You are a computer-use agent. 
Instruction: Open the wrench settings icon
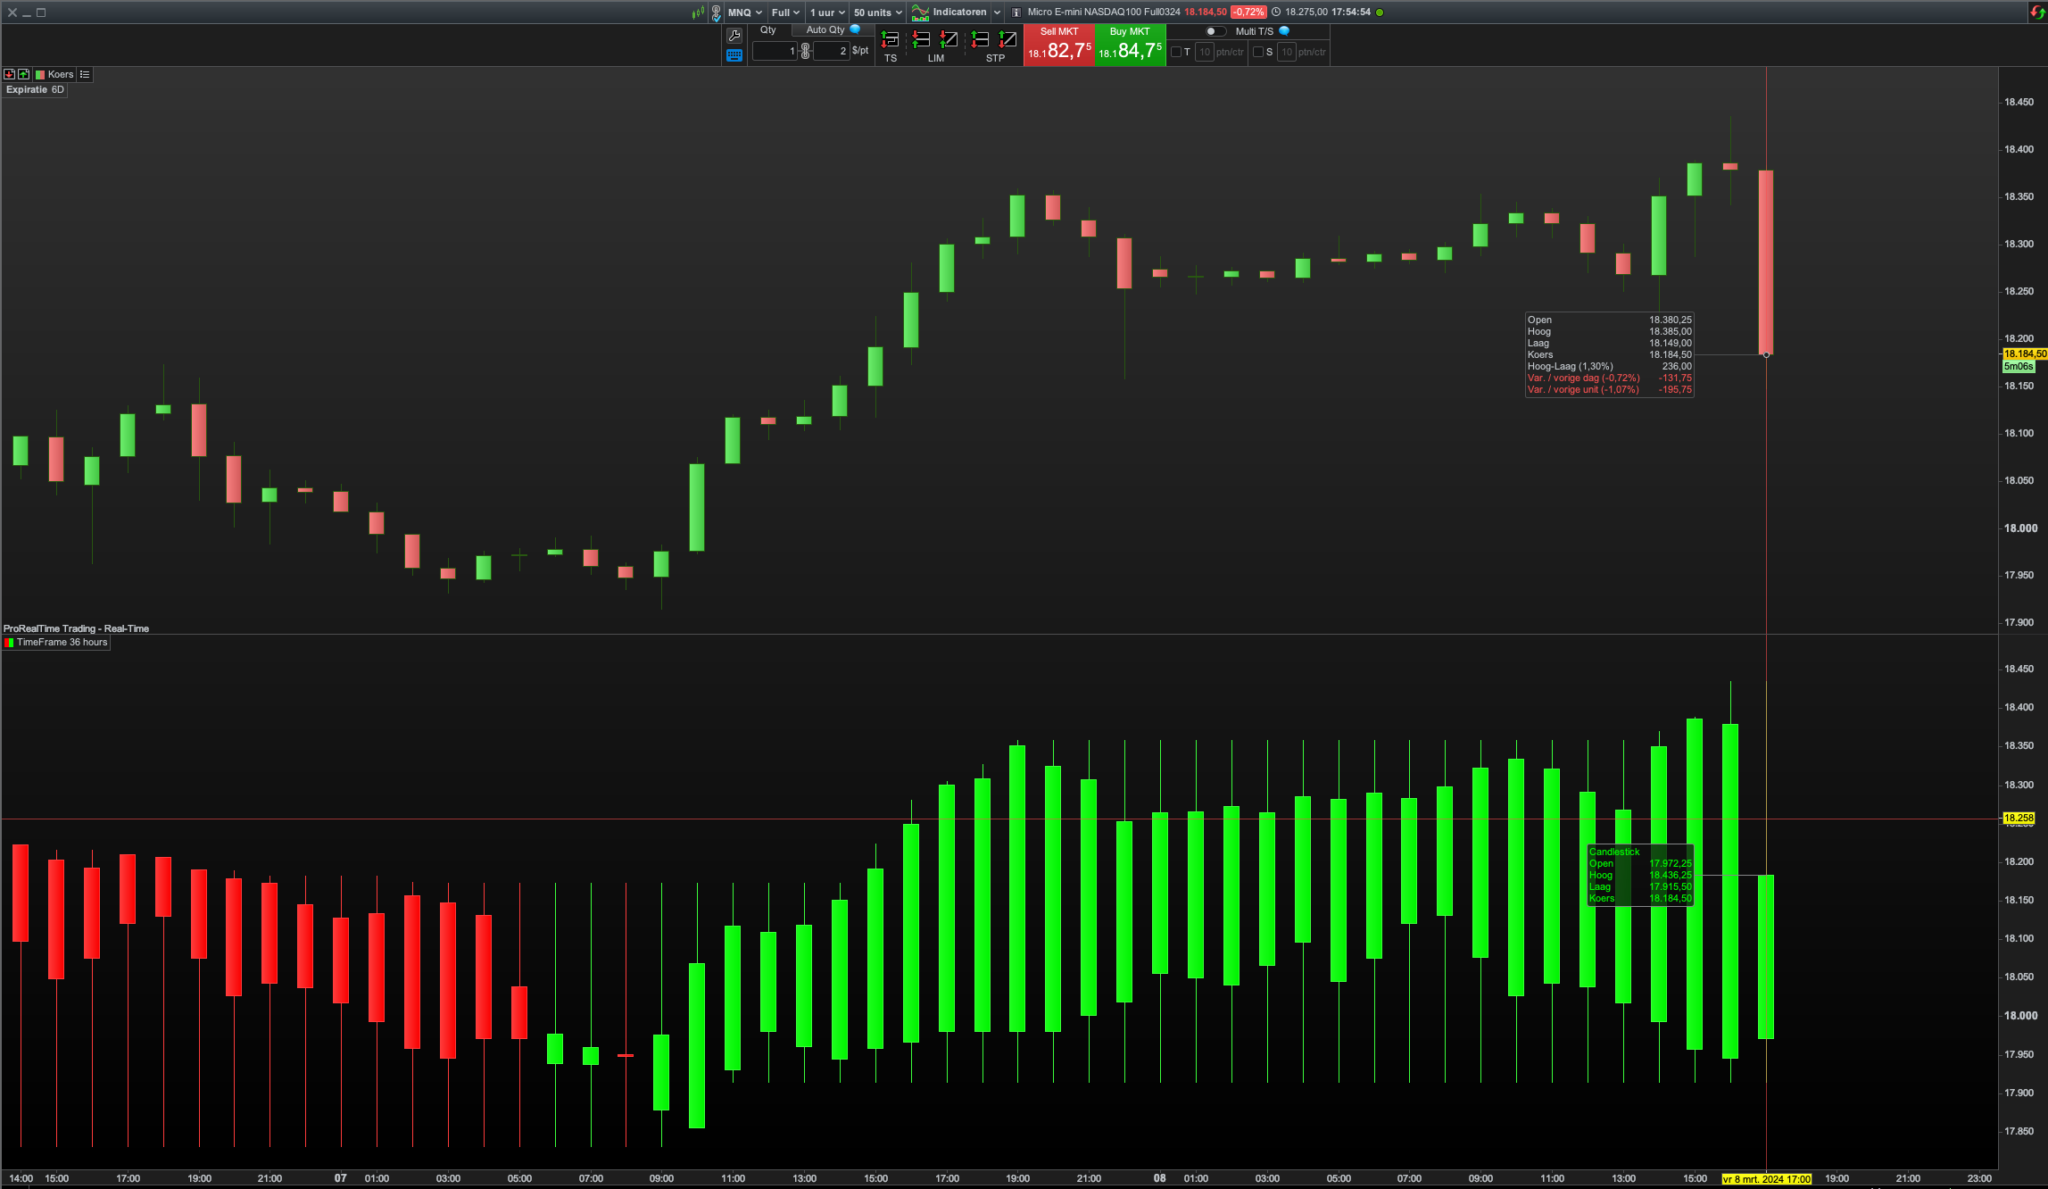pos(734,35)
